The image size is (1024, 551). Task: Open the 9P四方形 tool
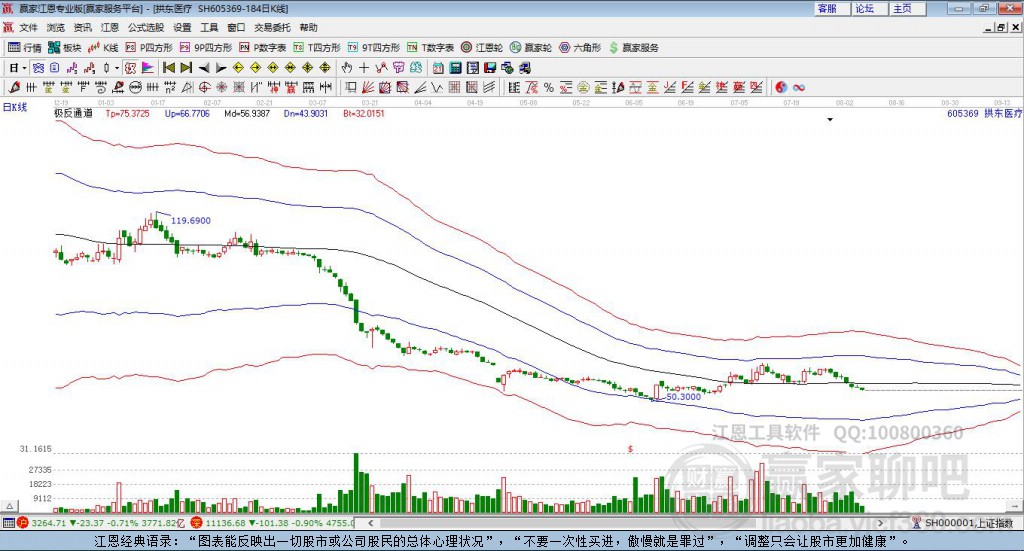point(205,48)
